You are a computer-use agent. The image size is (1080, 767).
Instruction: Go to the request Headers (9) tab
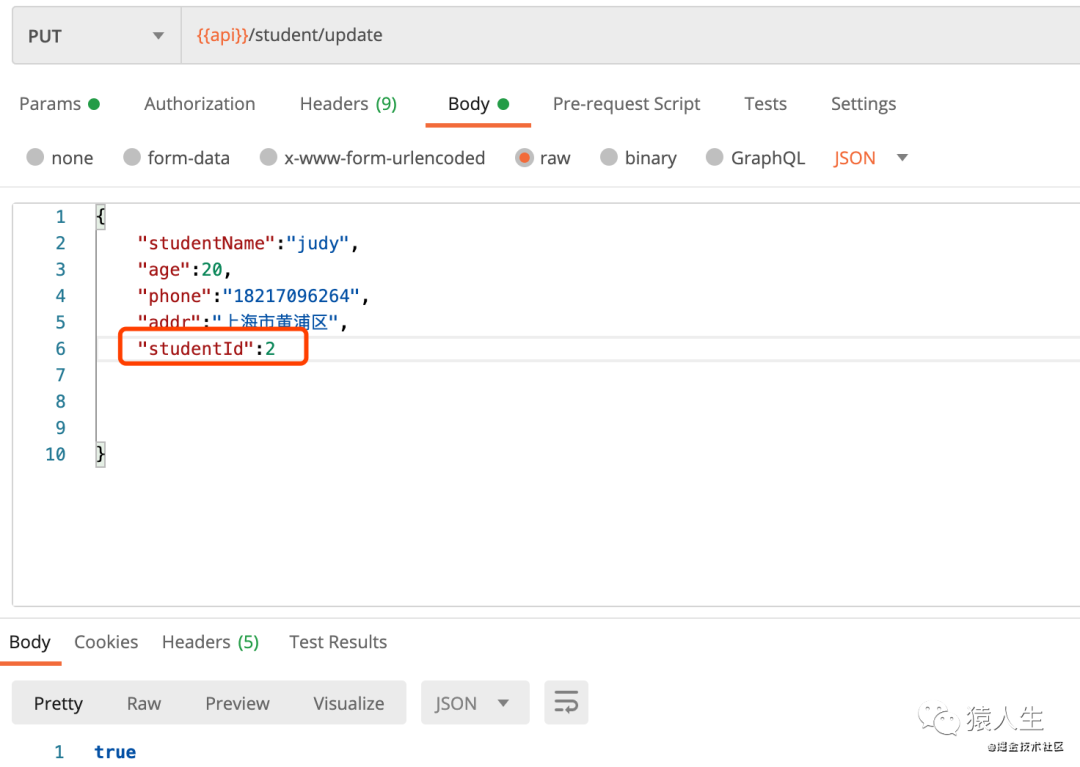coord(348,104)
